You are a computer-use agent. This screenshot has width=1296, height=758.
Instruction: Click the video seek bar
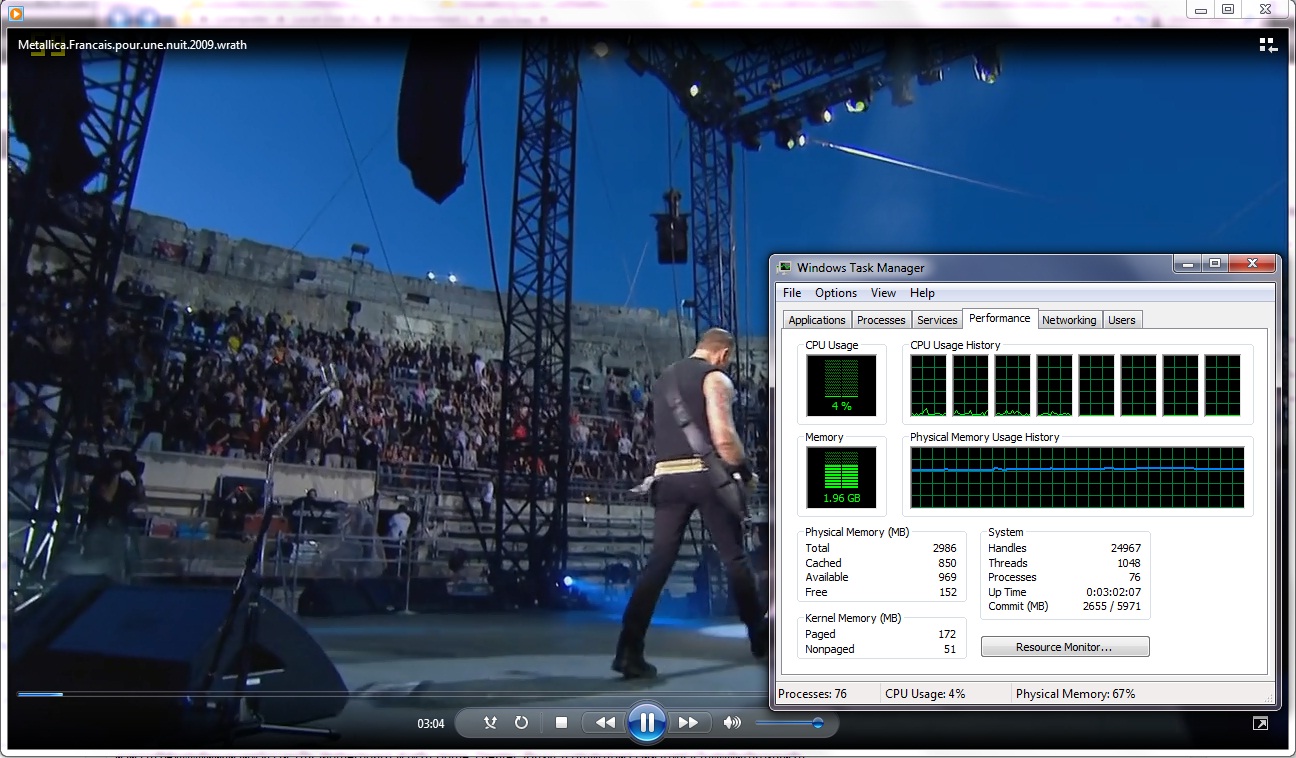pos(390,694)
